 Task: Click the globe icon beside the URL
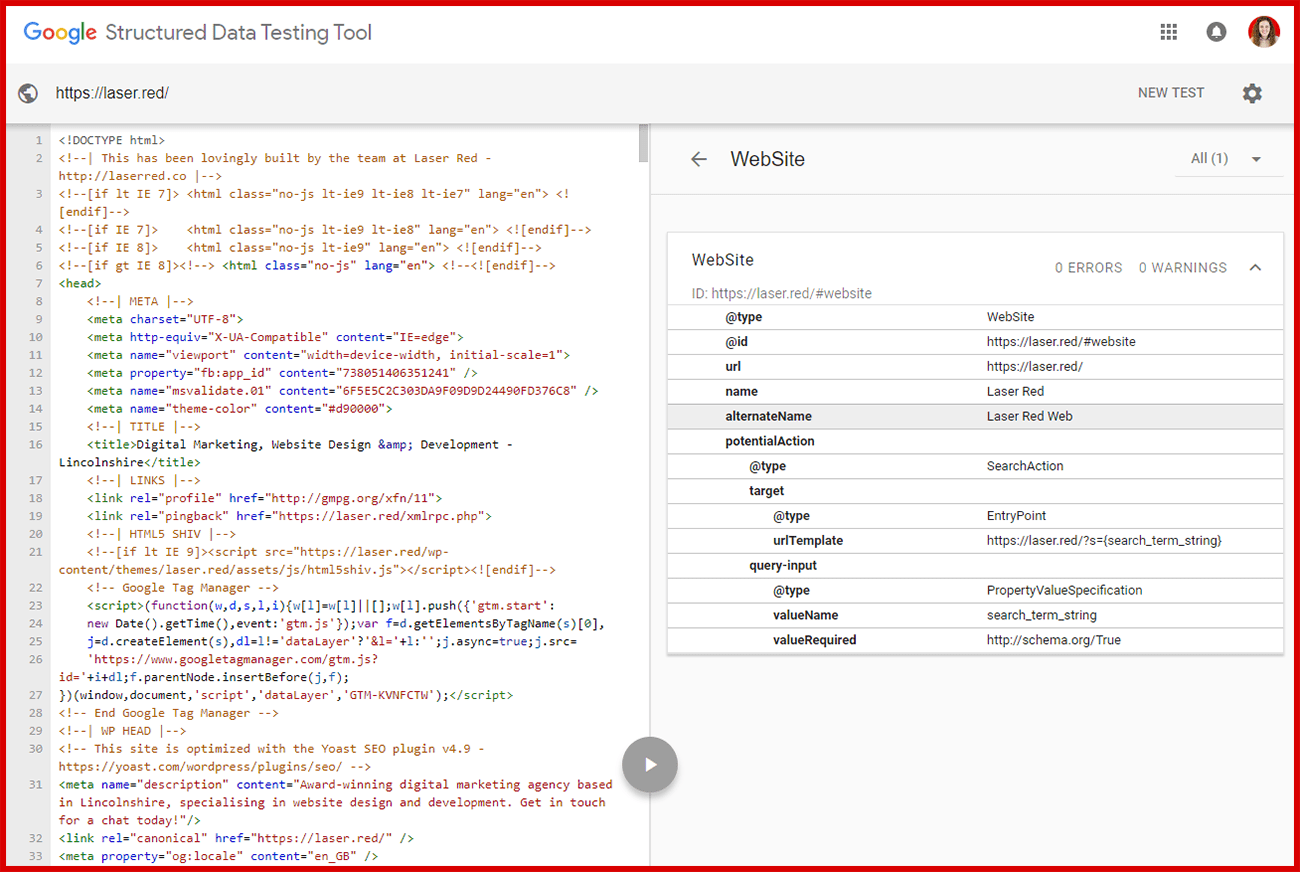(x=28, y=93)
